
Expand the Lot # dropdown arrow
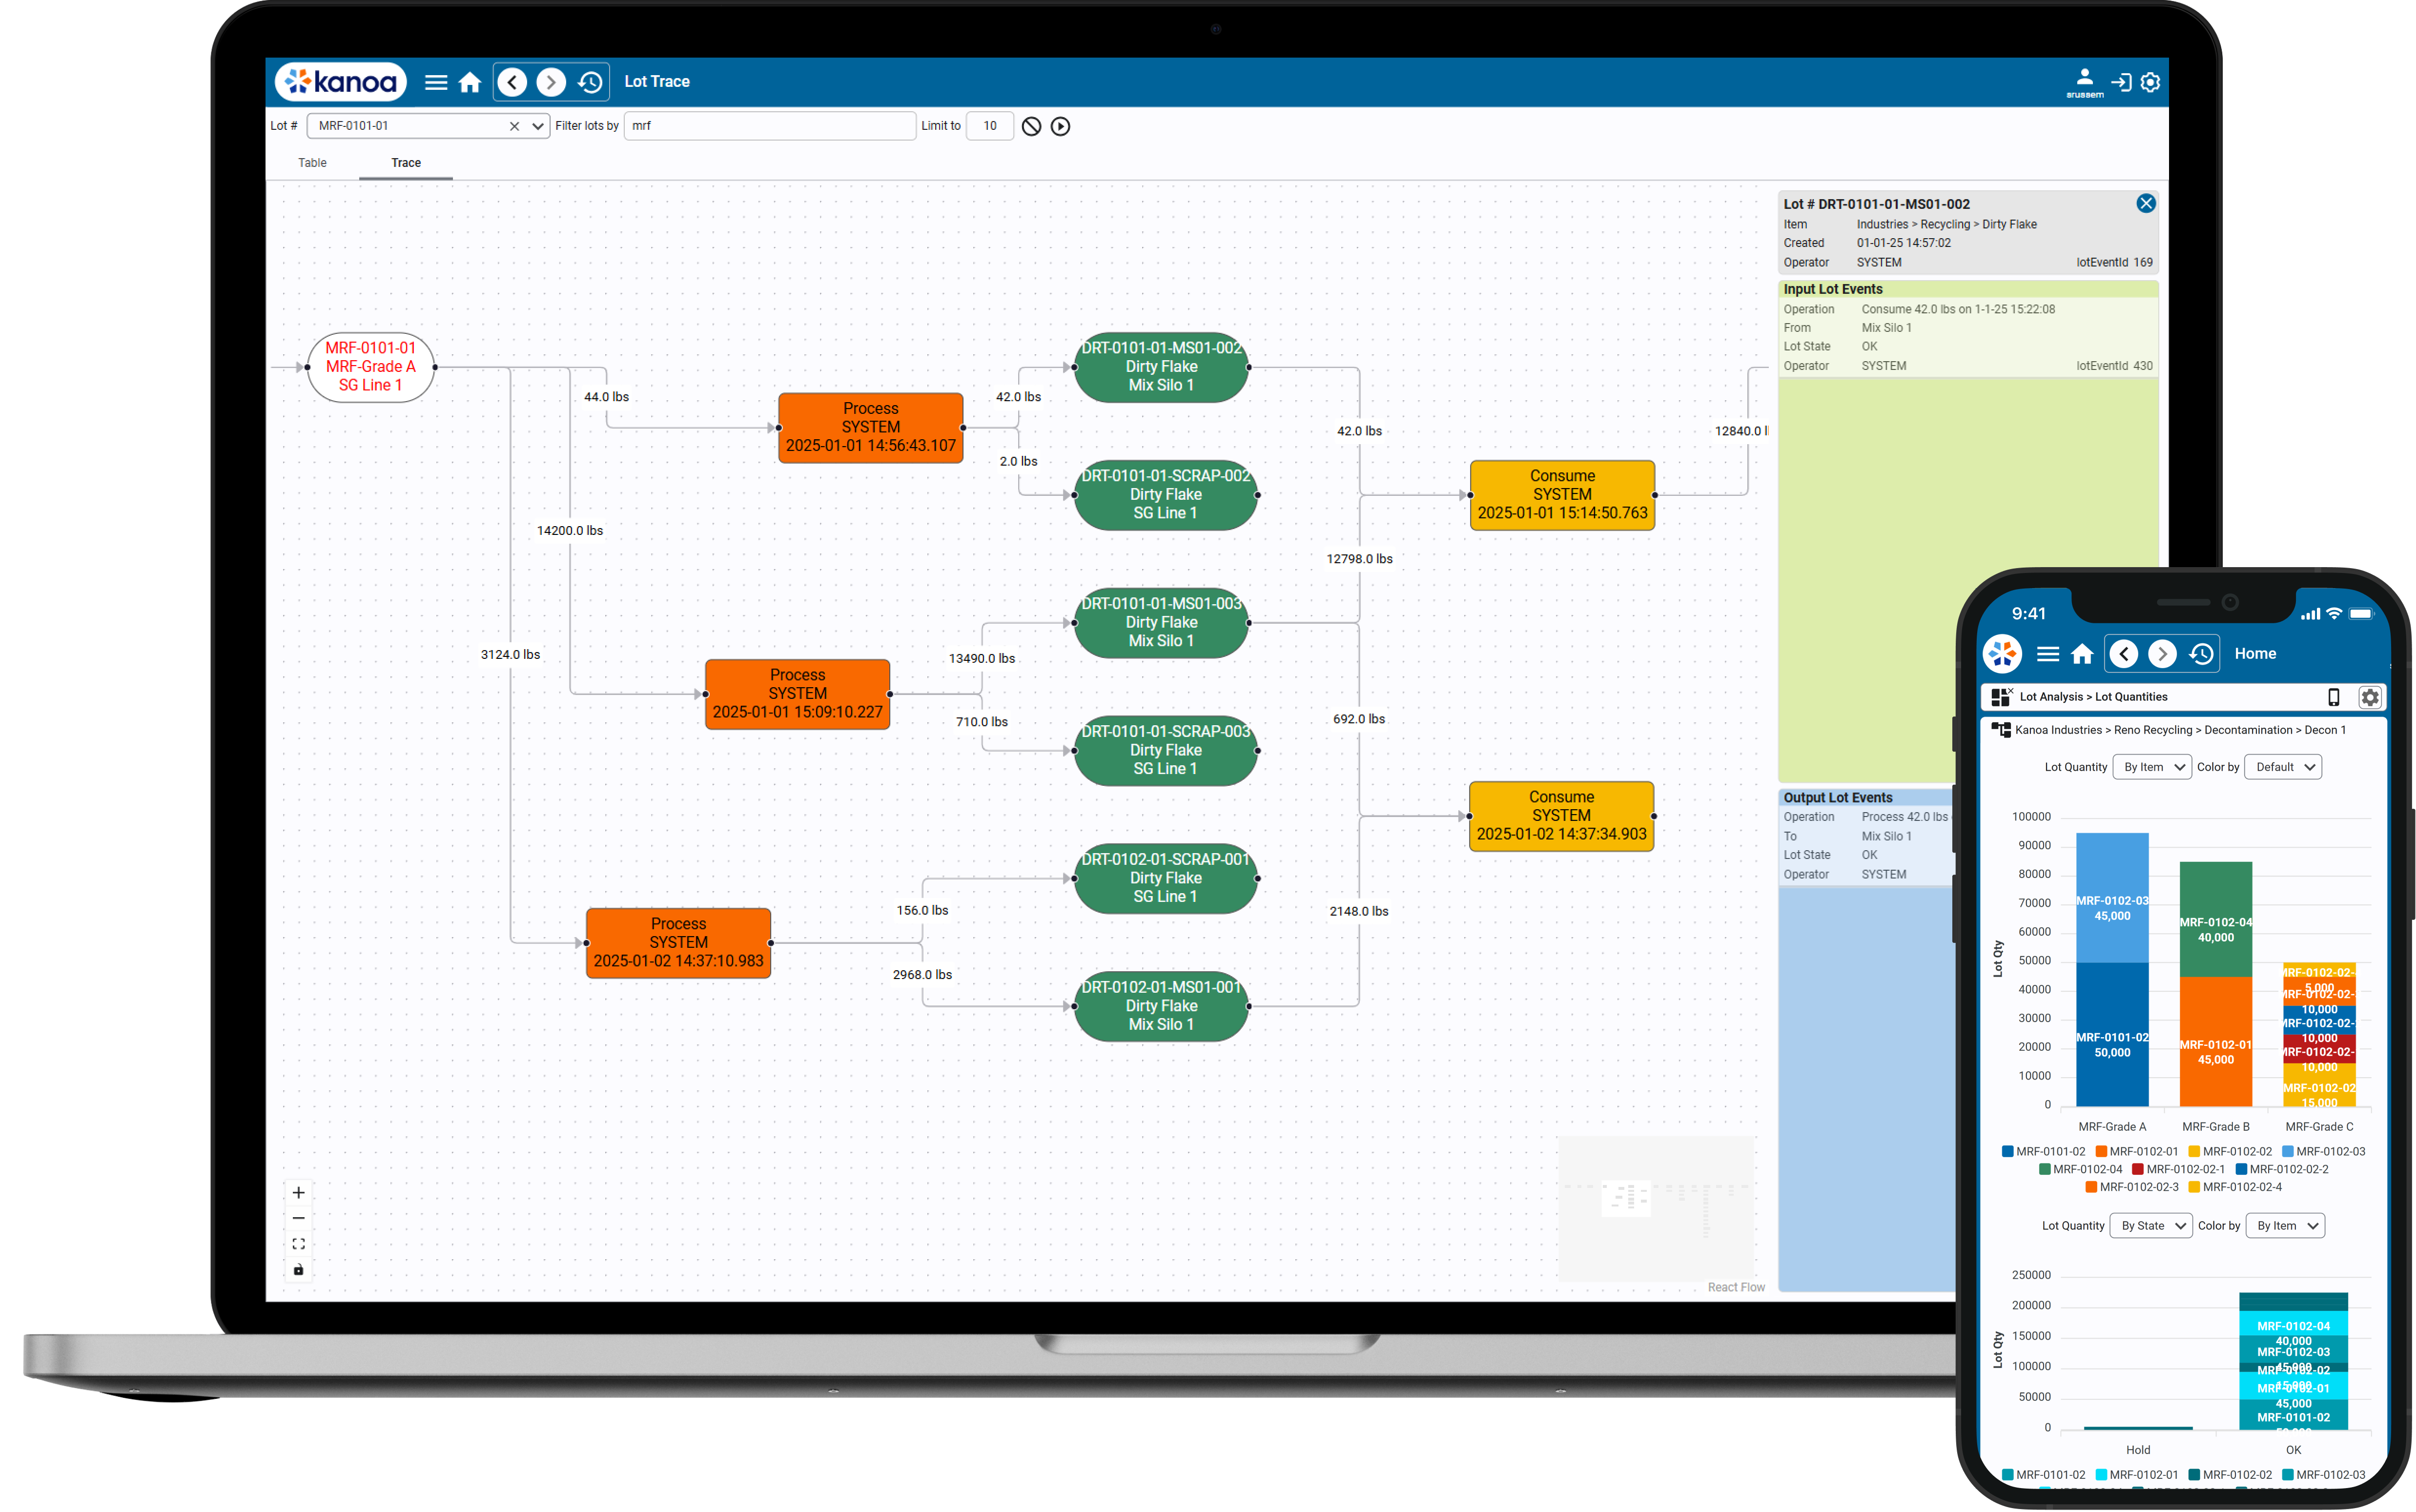[x=537, y=126]
